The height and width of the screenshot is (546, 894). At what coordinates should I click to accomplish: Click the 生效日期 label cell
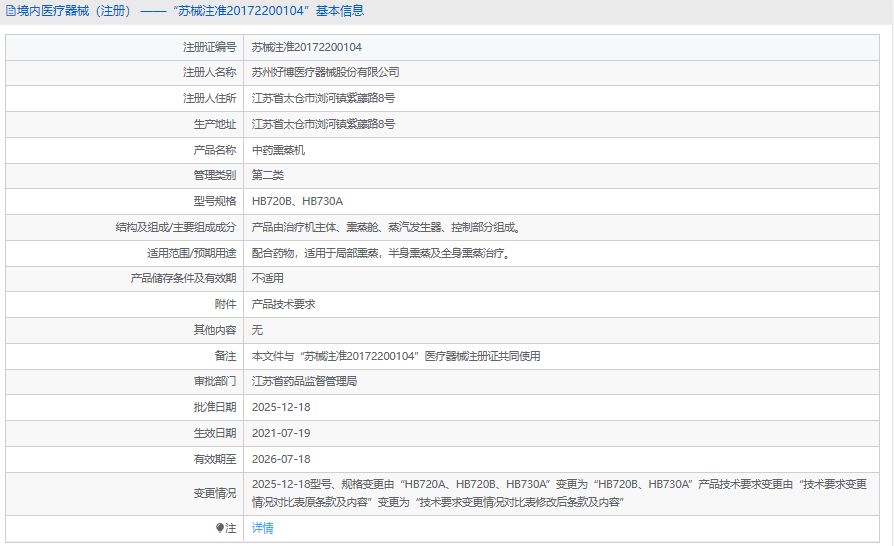click(x=124, y=433)
